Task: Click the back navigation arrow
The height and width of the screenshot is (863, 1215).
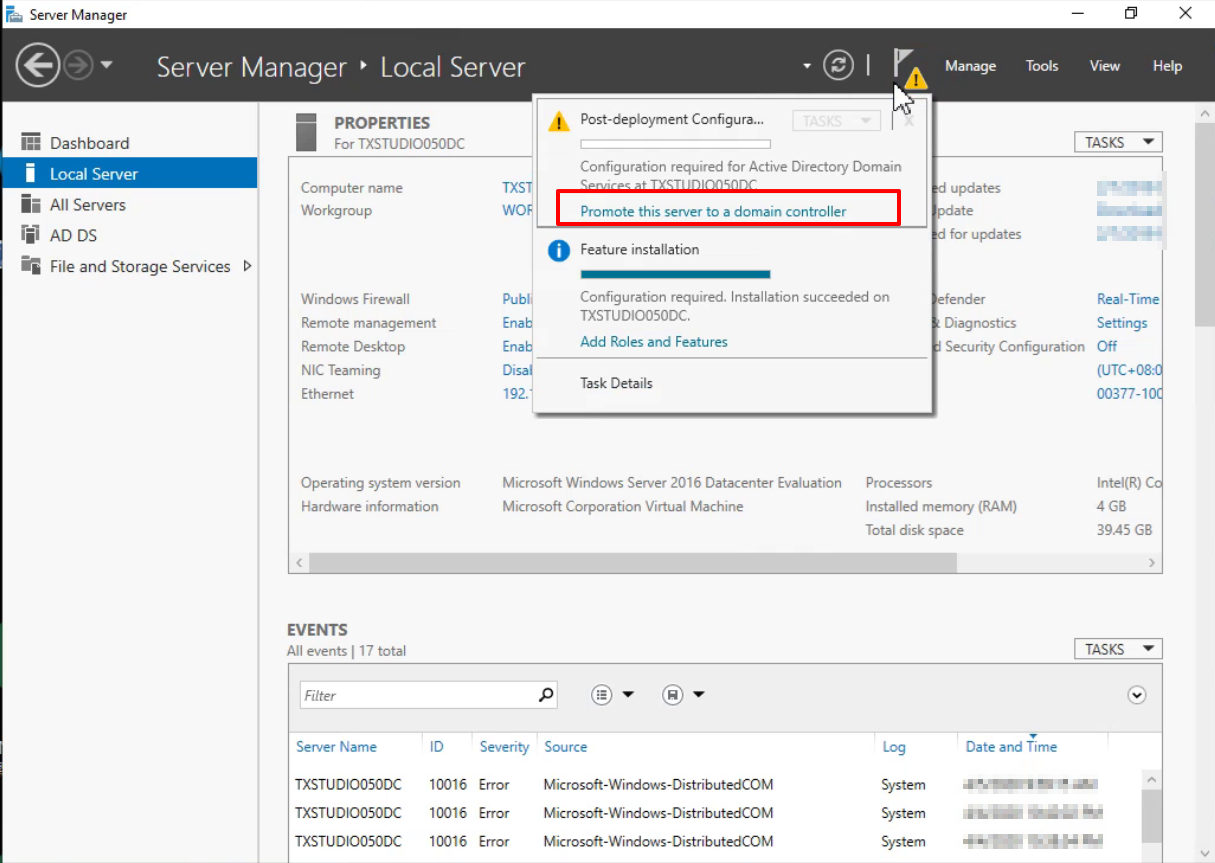Action: [38, 66]
